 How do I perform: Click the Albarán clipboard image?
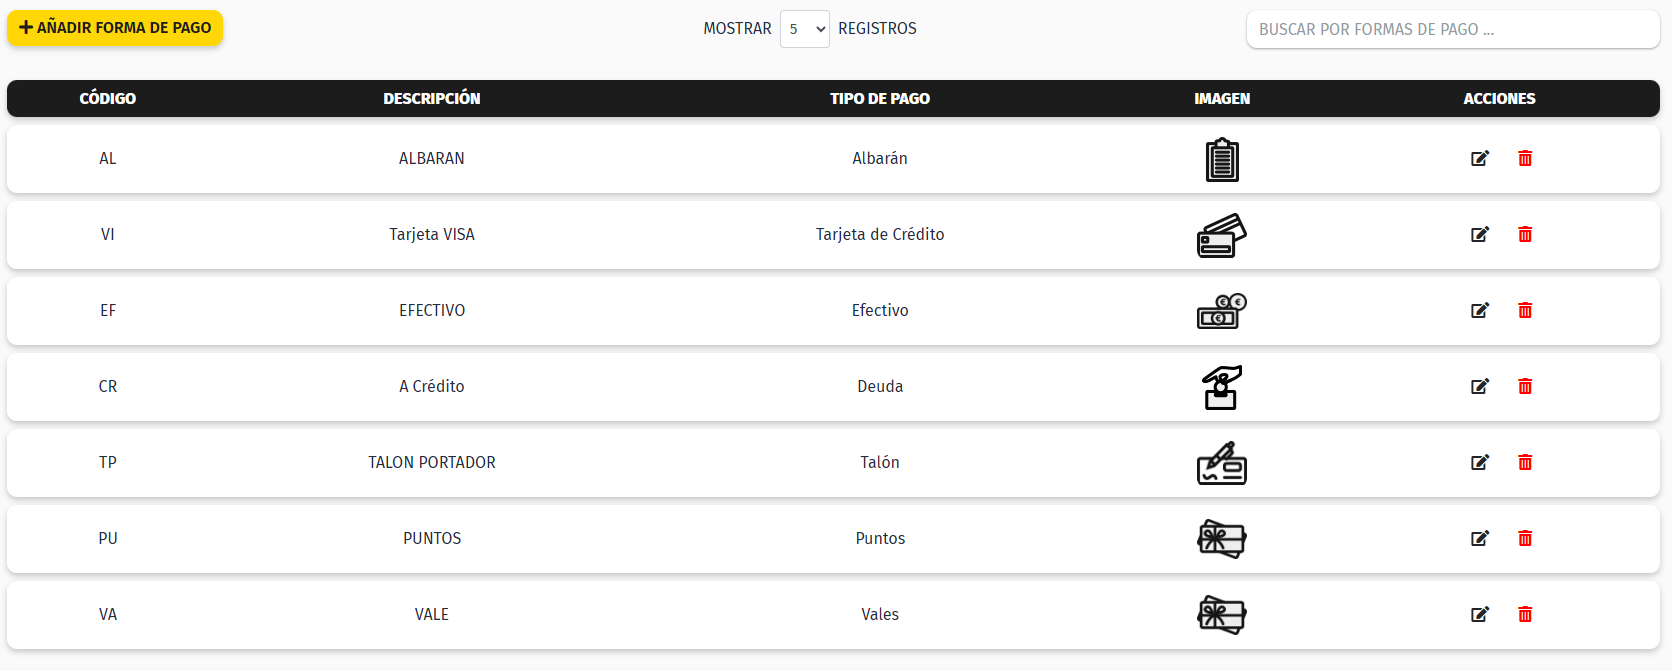[x=1222, y=159]
